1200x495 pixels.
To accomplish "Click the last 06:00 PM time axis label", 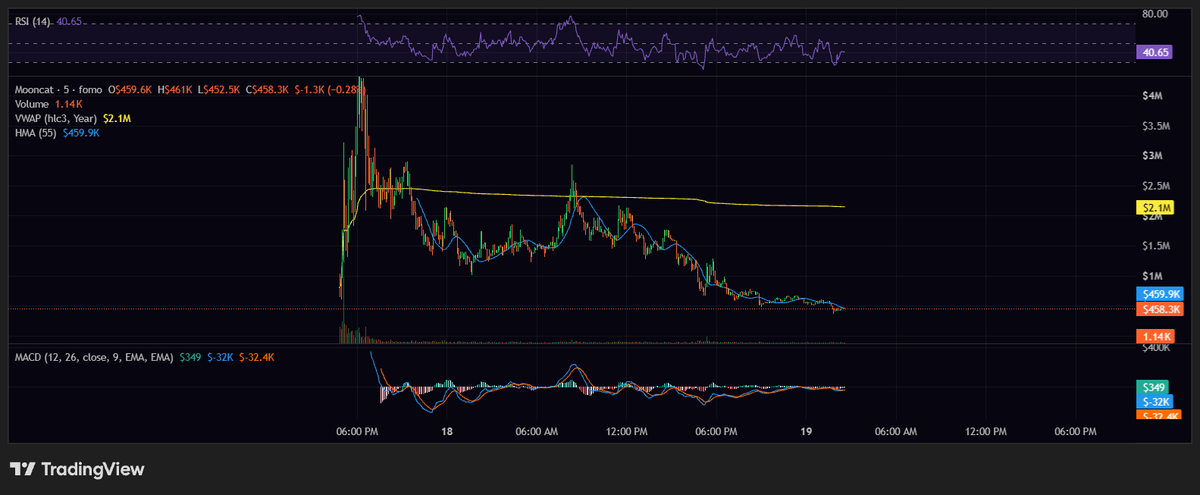I will 1076,432.
